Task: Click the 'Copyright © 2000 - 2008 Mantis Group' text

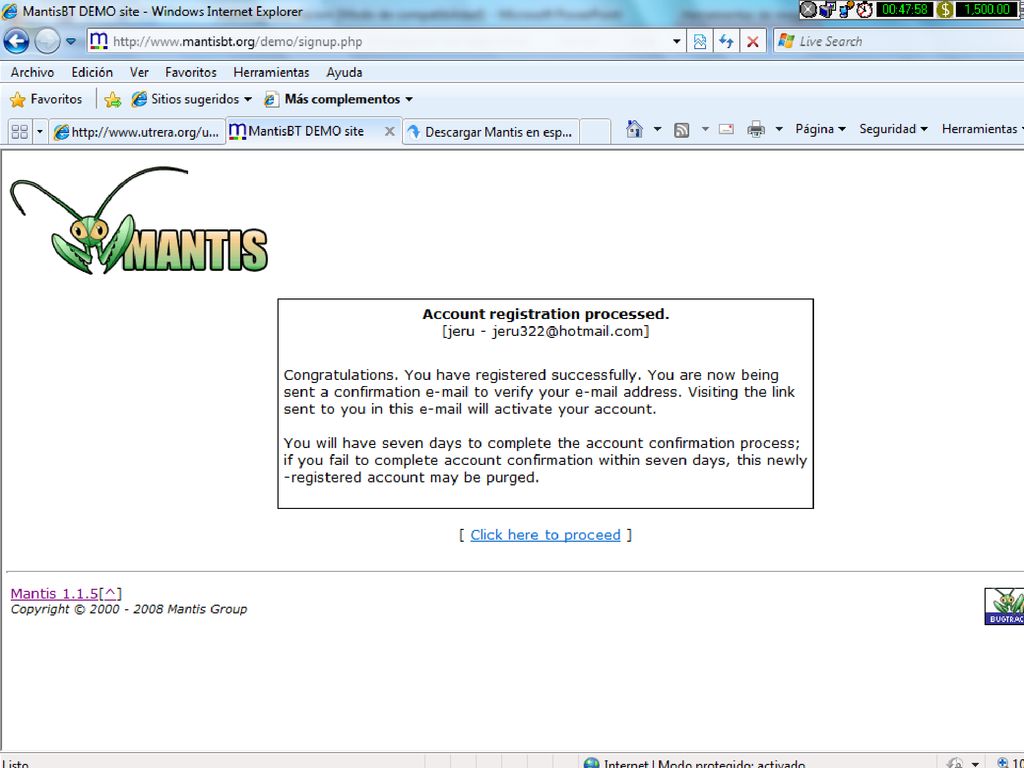Action: point(129,609)
